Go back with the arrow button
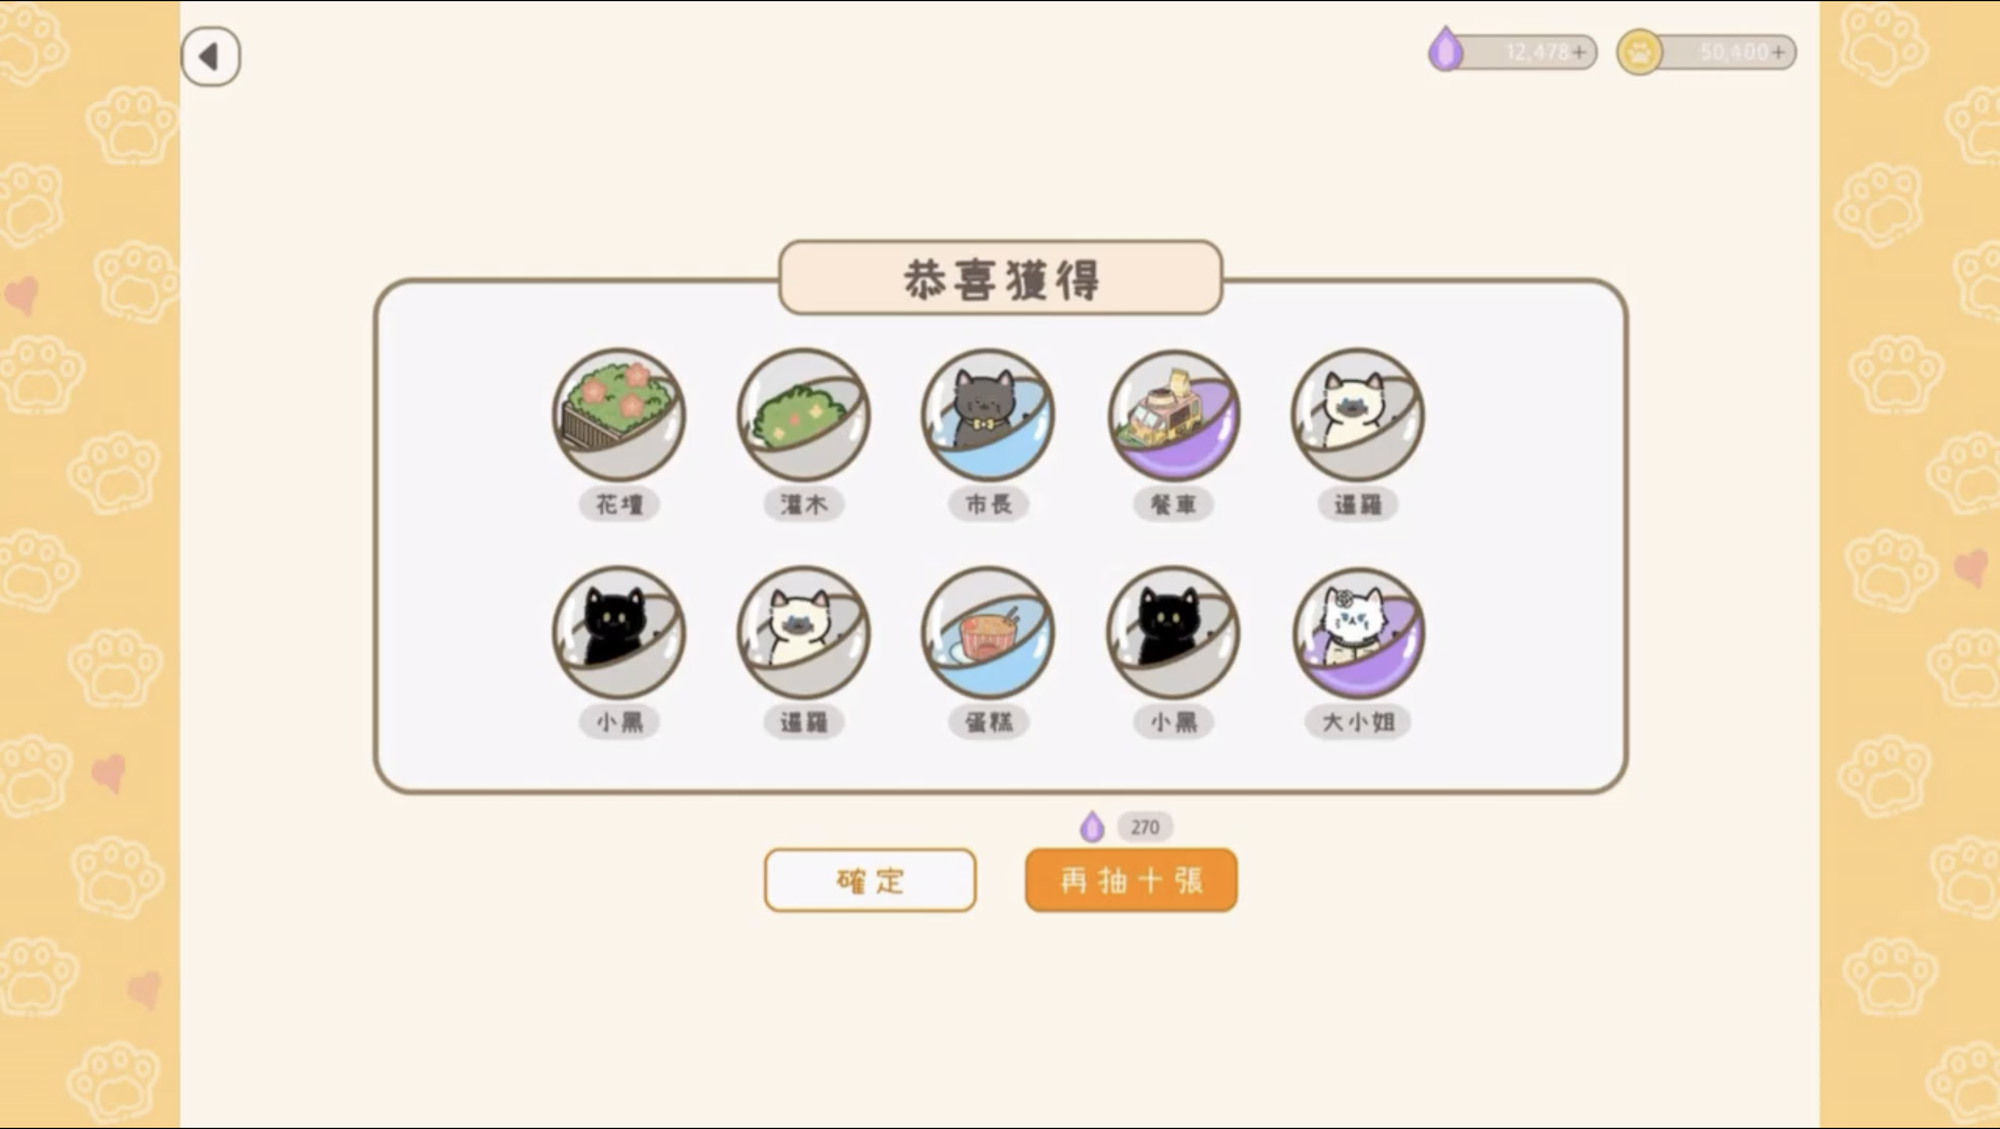 coord(210,56)
